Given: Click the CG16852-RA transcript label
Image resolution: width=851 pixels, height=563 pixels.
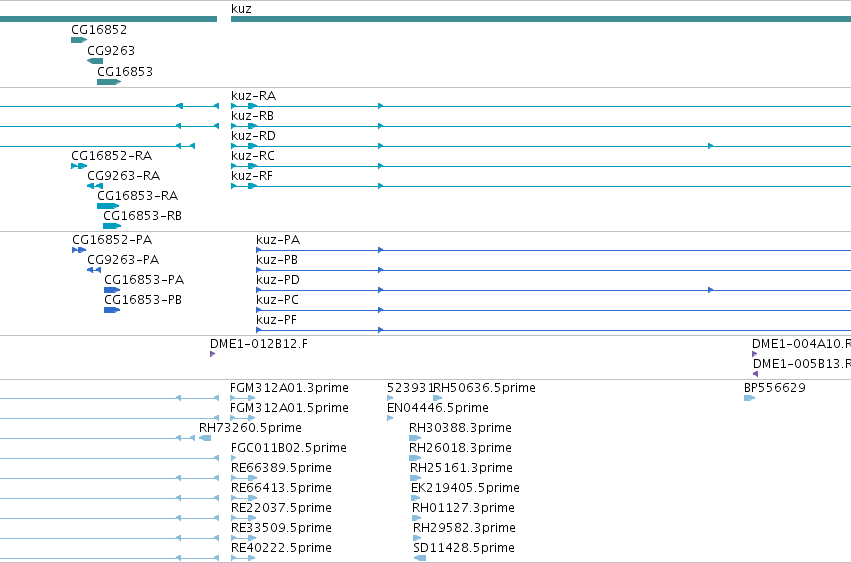Looking at the screenshot, I should click(x=111, y=156).
